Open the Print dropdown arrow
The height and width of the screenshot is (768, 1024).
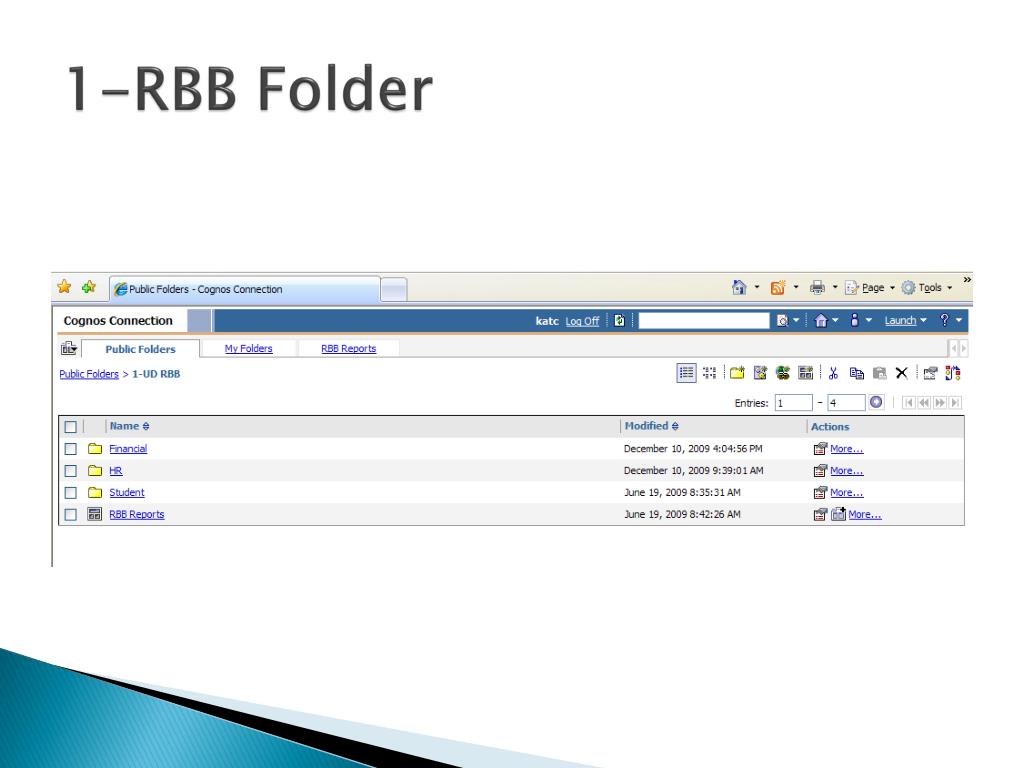click(835, 287)
